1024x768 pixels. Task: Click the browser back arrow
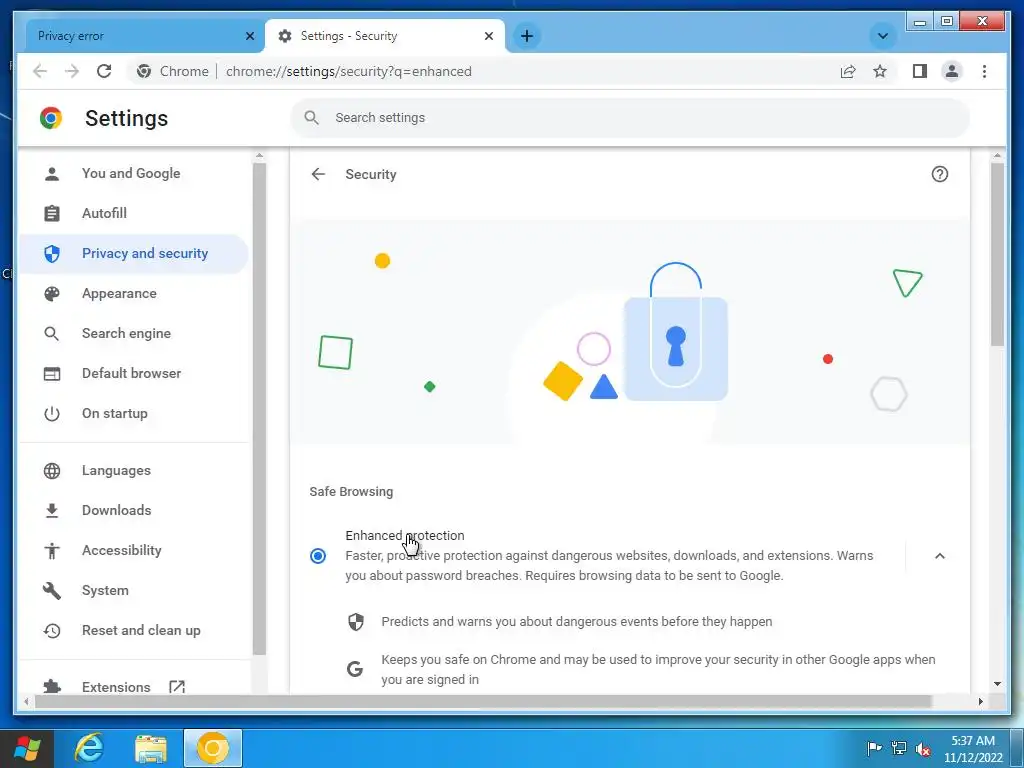click(x=40, y=71)
